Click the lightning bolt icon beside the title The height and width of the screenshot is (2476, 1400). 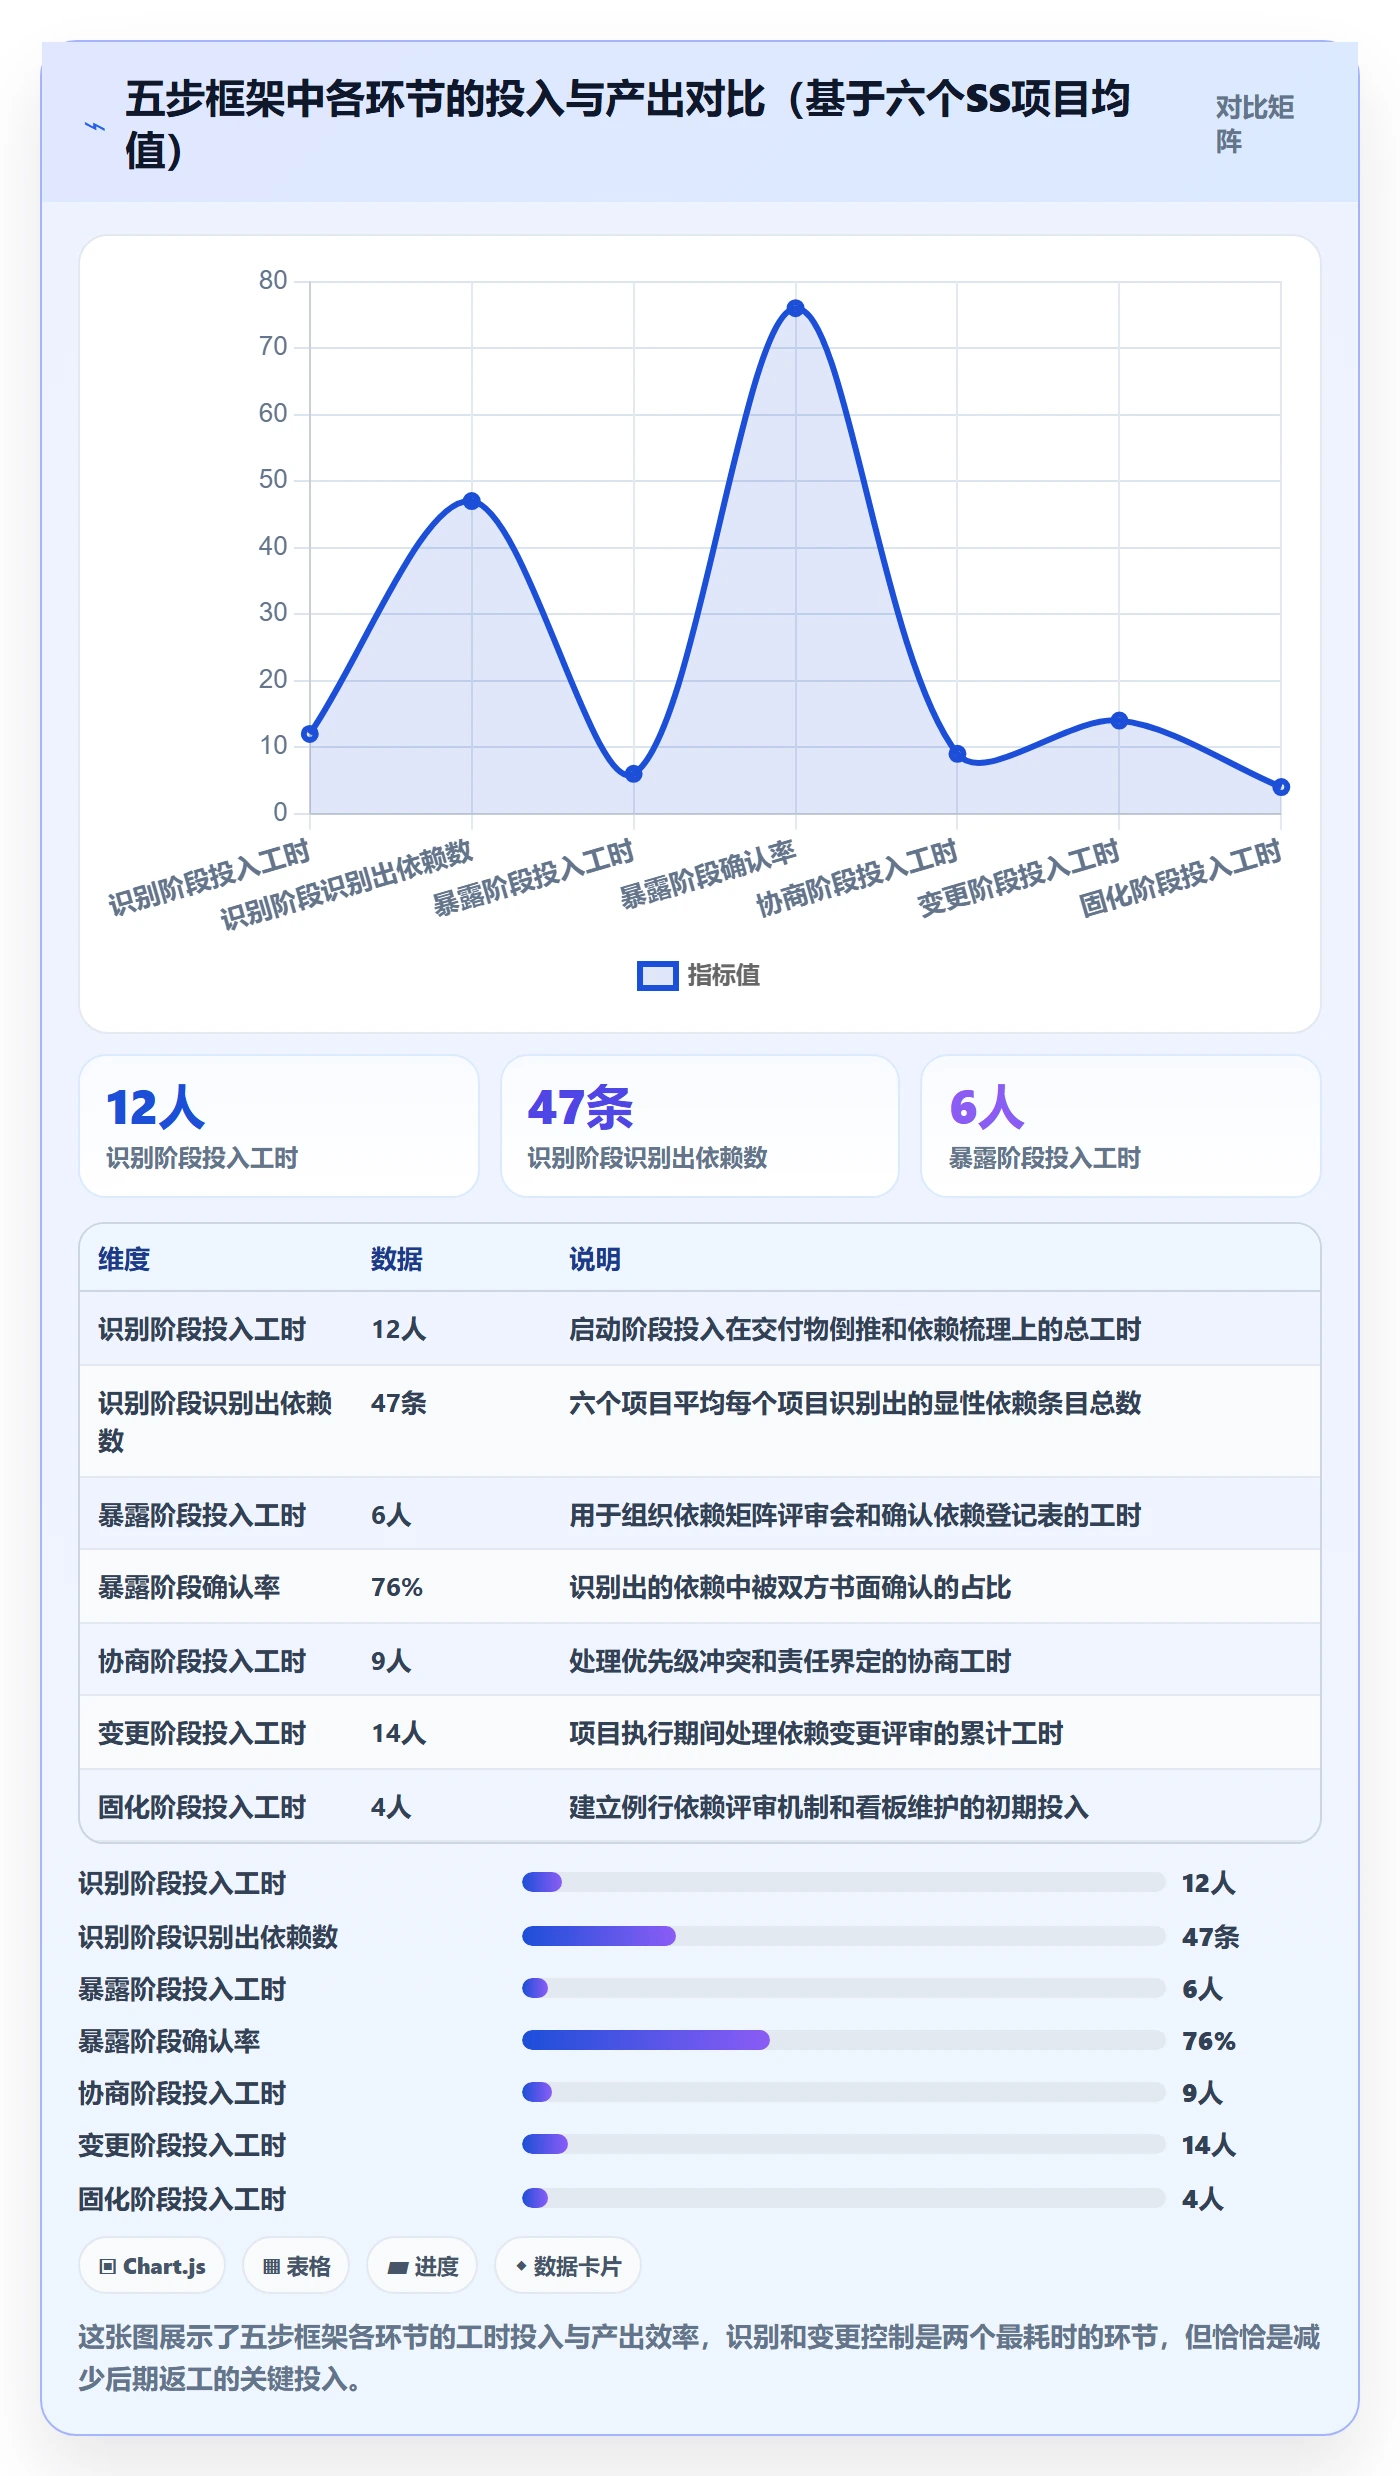(95, 126)
